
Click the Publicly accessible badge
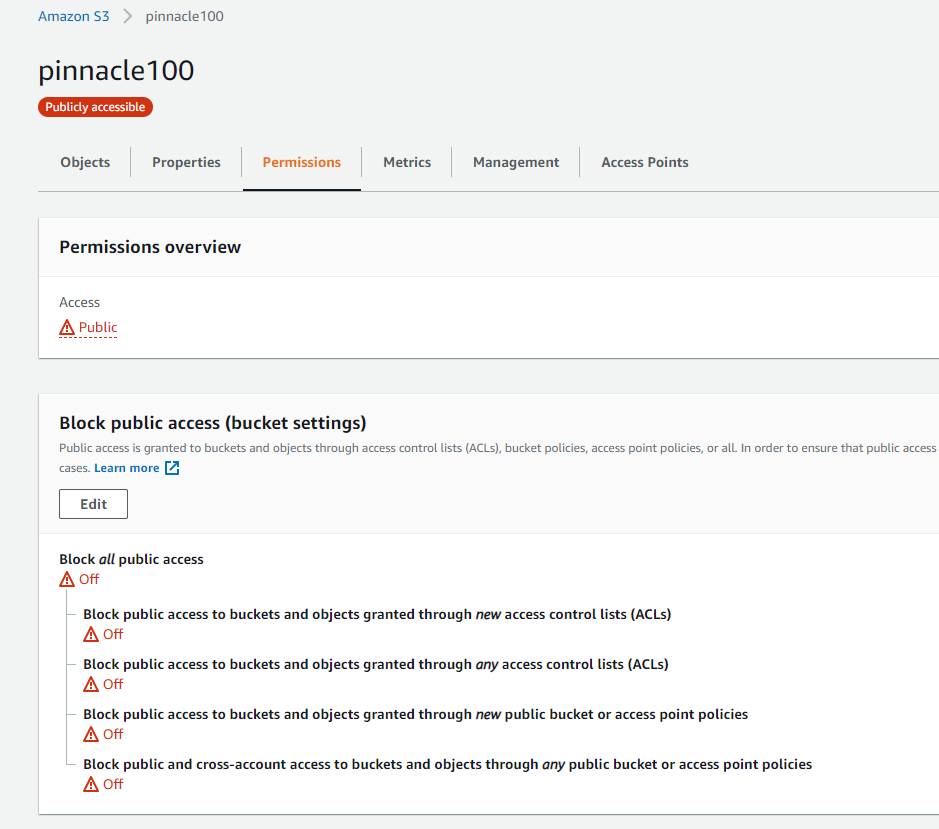point(95,107)
